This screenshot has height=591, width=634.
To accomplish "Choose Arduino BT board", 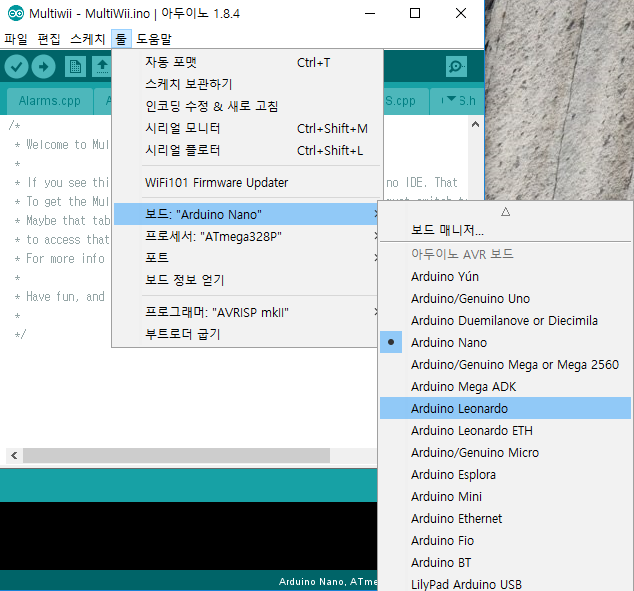I will [x=505, y=562].
